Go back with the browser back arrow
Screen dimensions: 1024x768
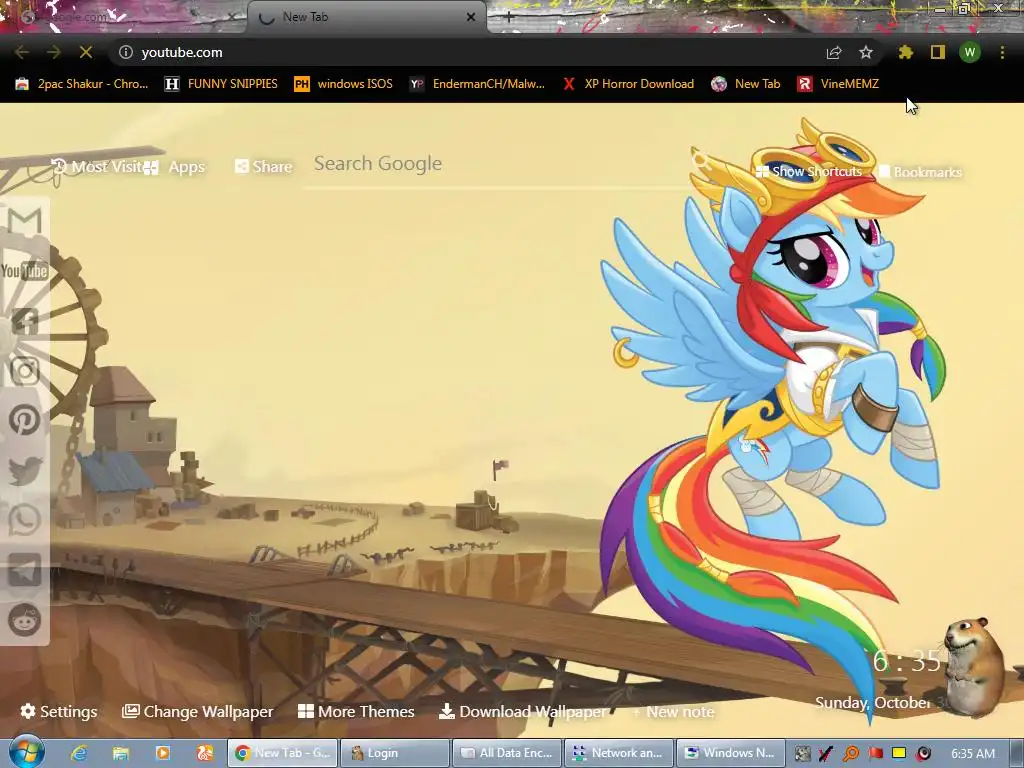(22, 52)
